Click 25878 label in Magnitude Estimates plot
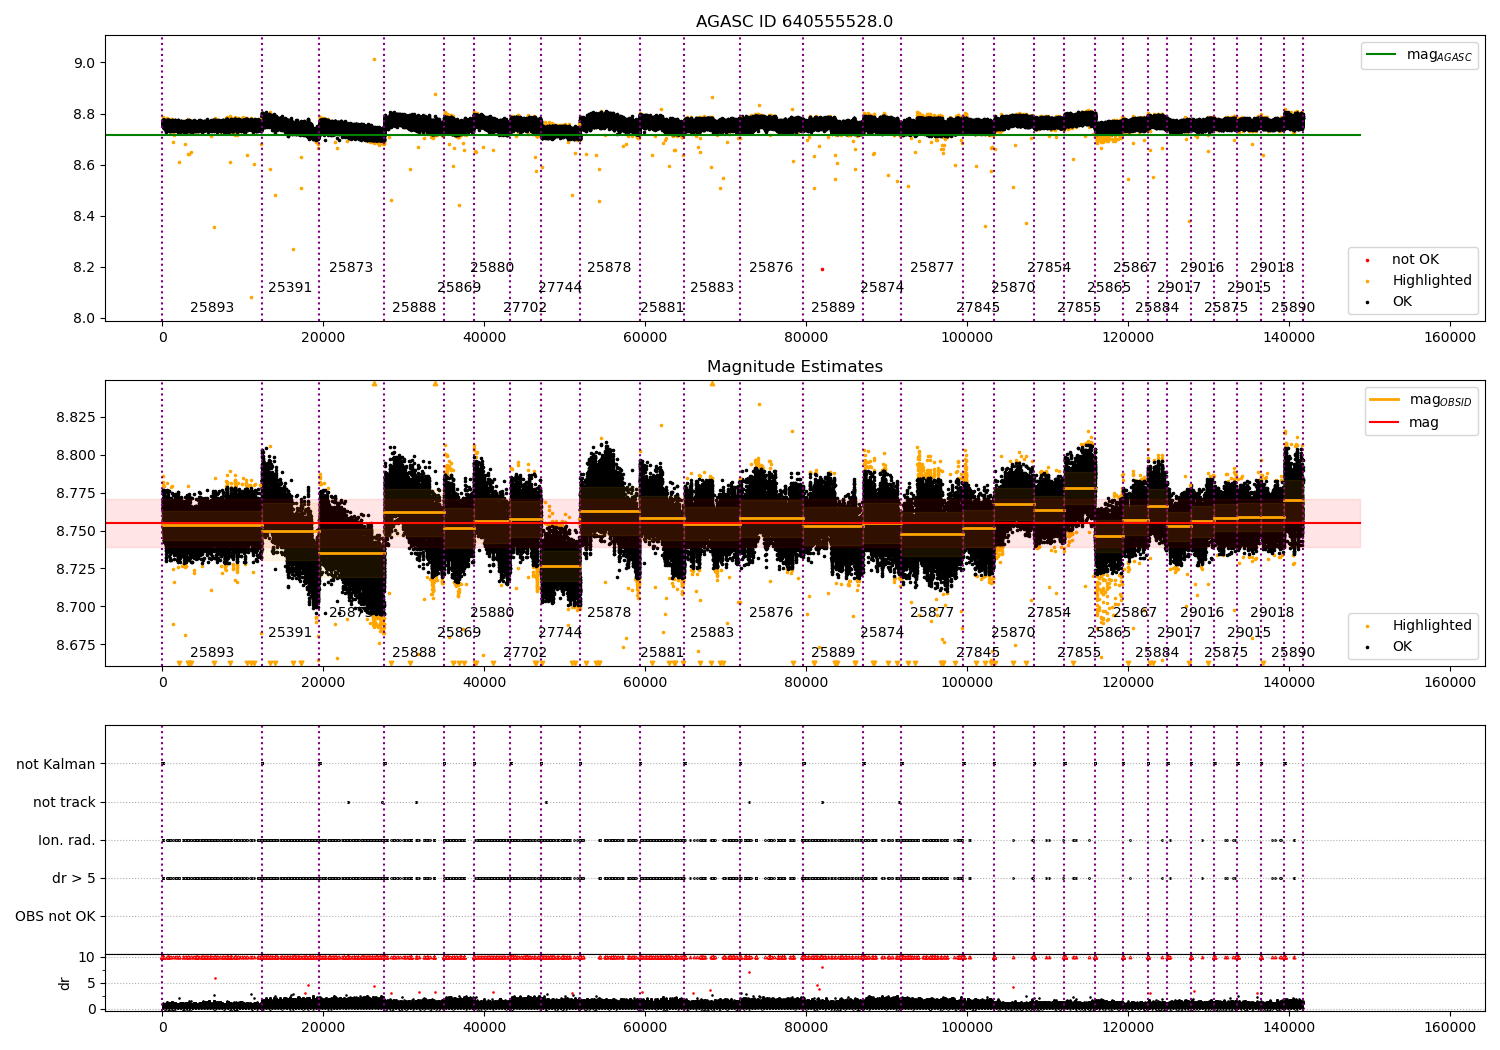1500x1050 pixels. point(609,613)
